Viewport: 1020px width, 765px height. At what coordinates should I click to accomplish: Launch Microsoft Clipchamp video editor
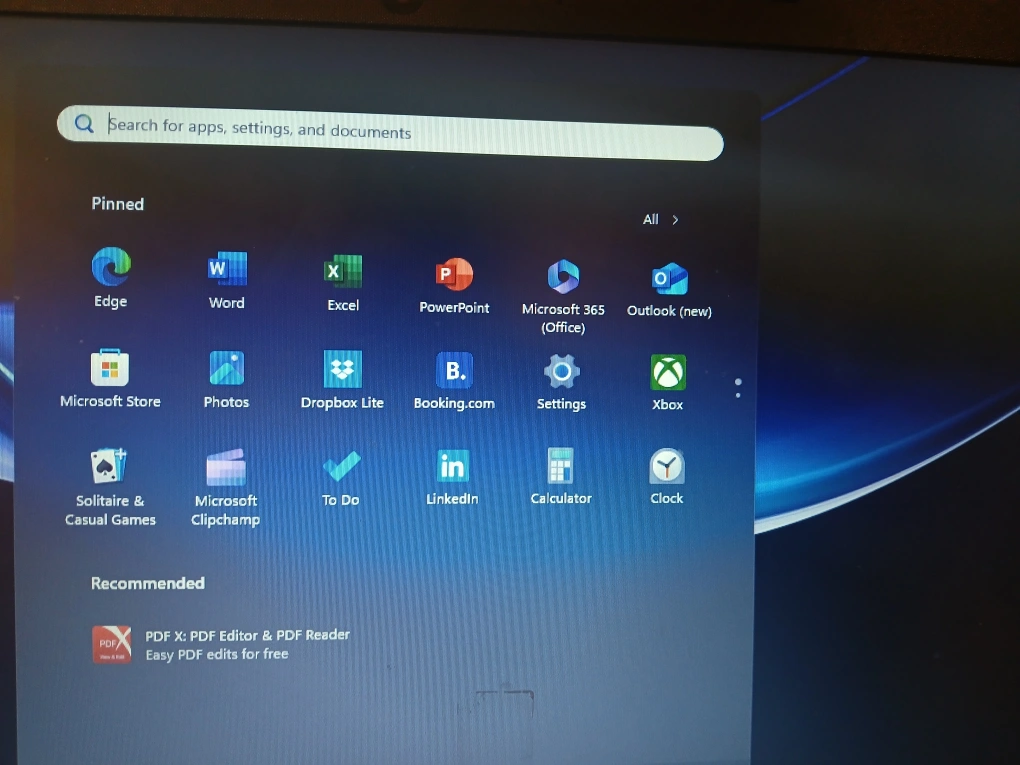coord(226,467)
